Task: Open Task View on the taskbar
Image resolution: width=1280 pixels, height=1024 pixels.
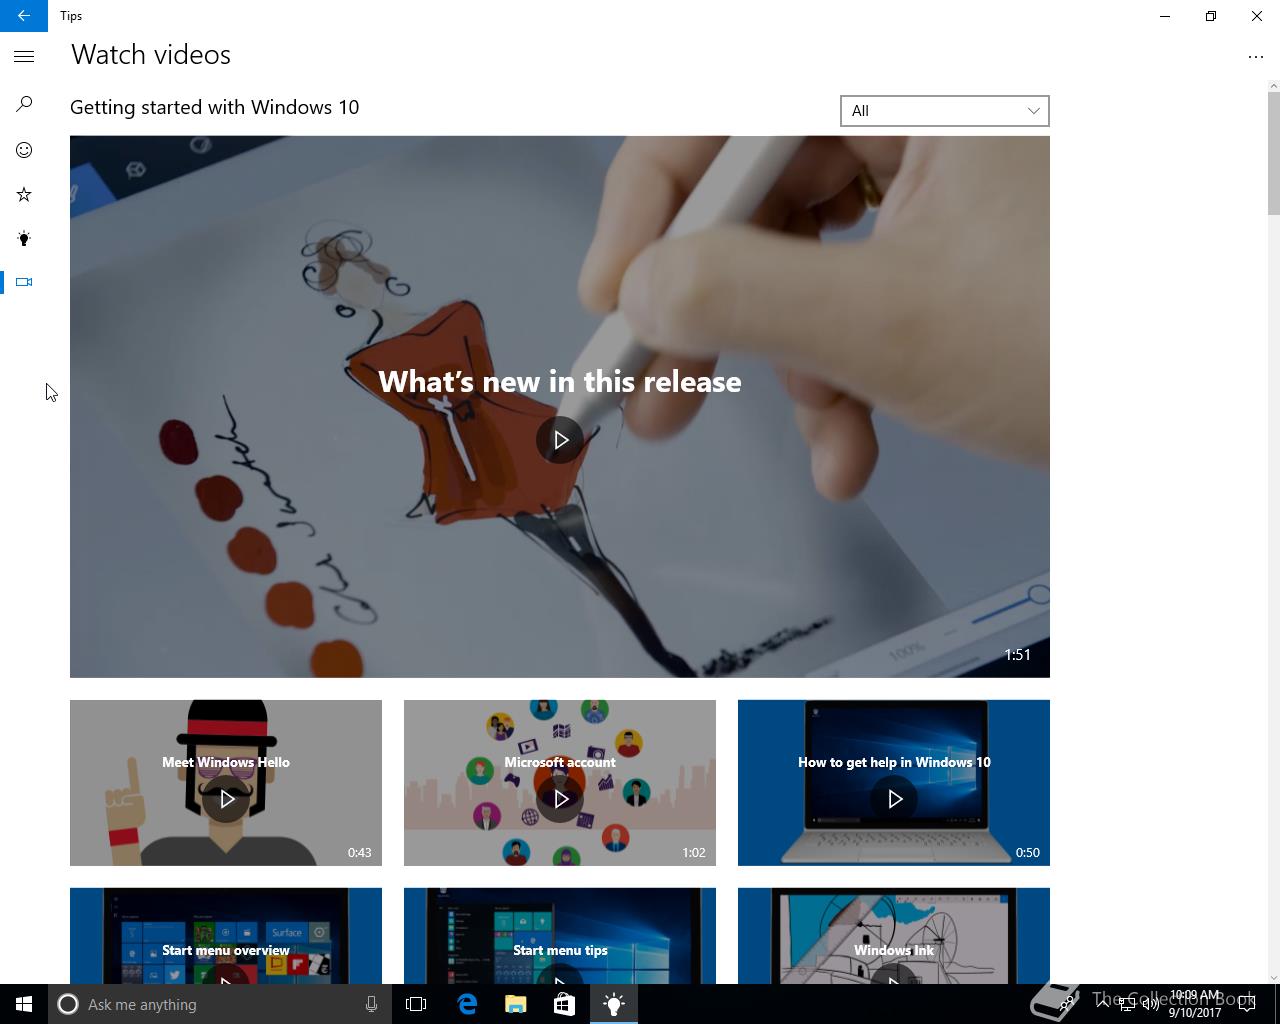Action: point(416,1004)
